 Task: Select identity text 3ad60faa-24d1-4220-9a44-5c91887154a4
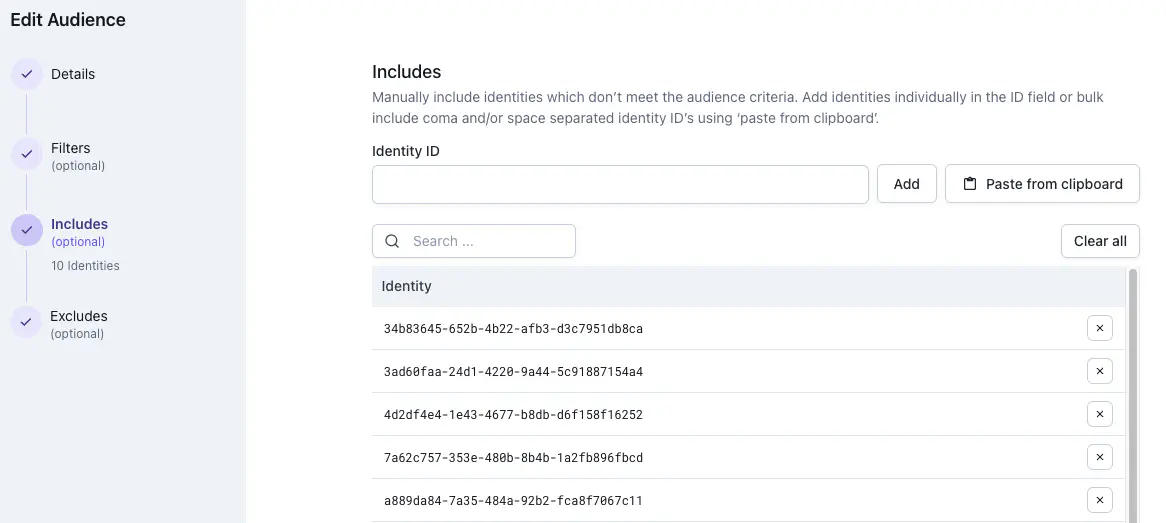(513, 372)
